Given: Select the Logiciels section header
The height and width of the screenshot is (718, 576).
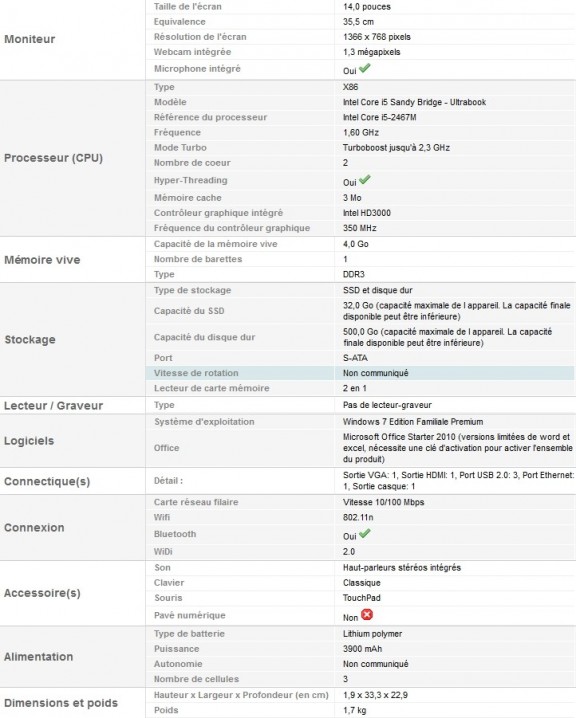Looking at the screenshot, I should (x=29, y=441).
